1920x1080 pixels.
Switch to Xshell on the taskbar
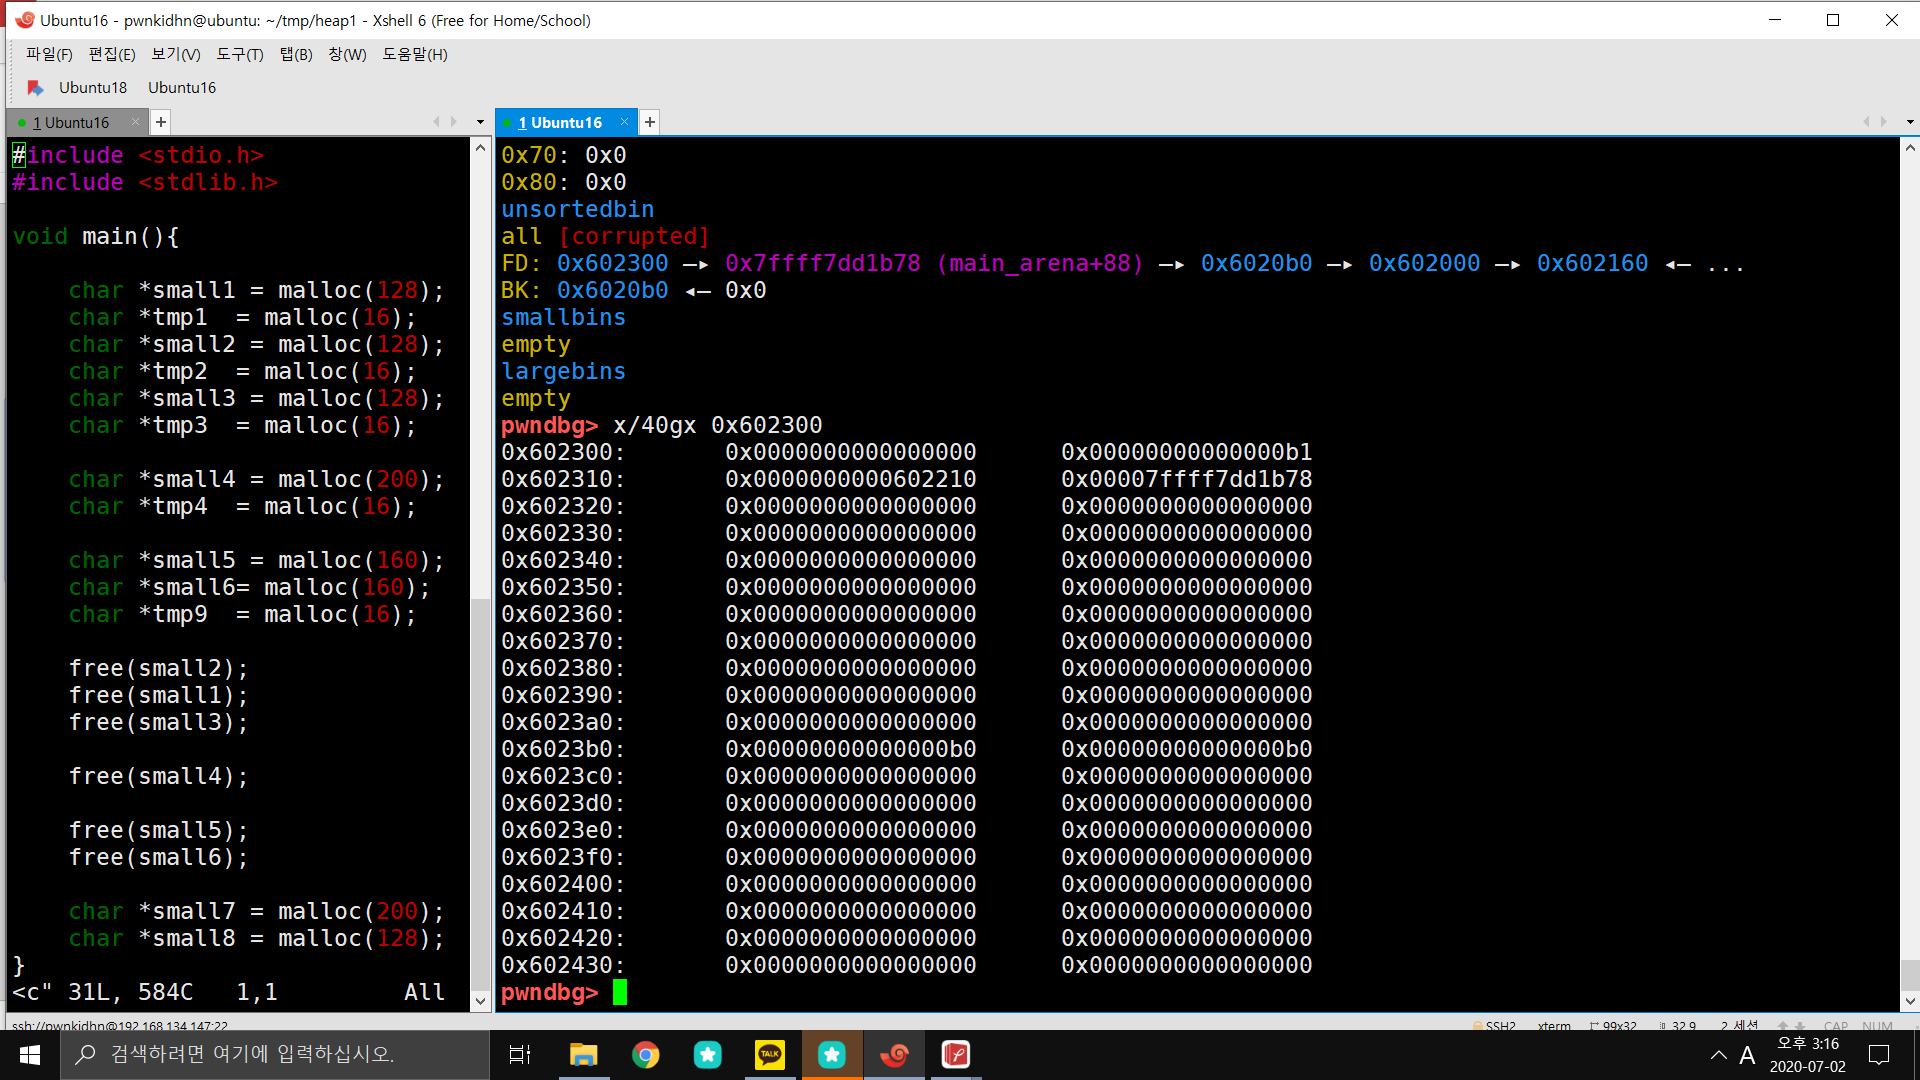click(x=894, y=1055)
